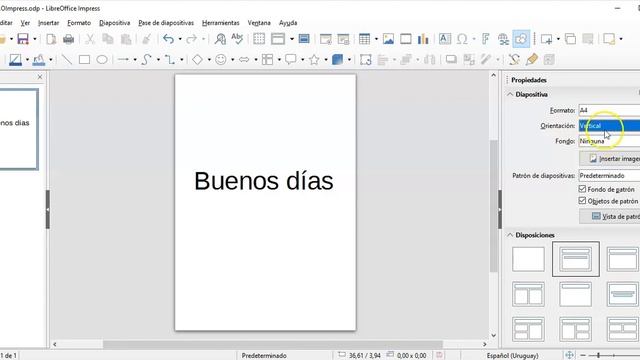Toggle shadow on the selected object
640x360 pixels.
click(x=451, y=60)
